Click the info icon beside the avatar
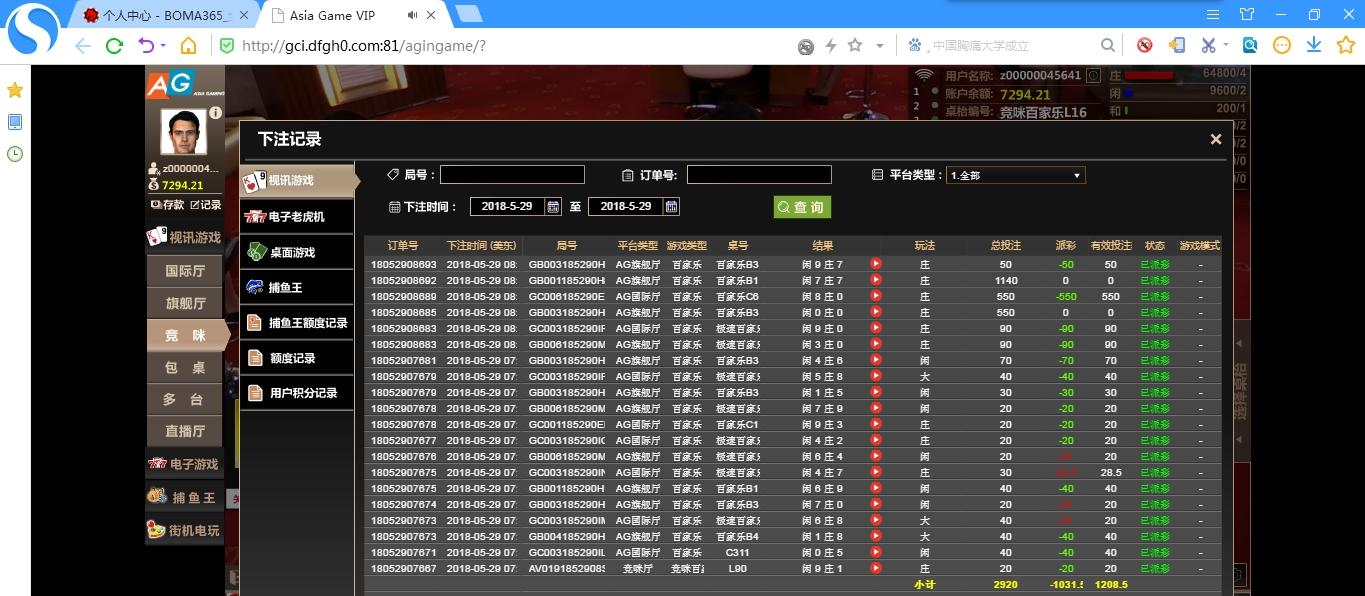 [x=215, y=113]
